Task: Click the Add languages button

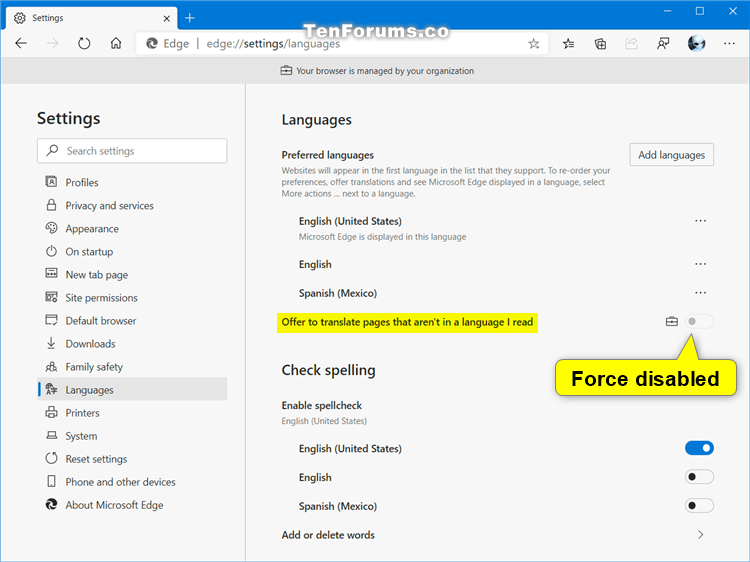Action: [x=672, y=154]
